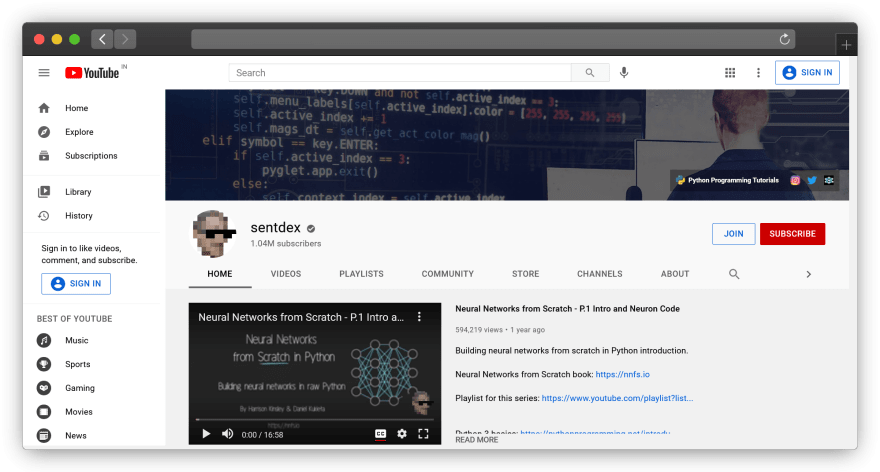Click the search magnifier button
Screen dimensions: 880x472
coord(590,73)
